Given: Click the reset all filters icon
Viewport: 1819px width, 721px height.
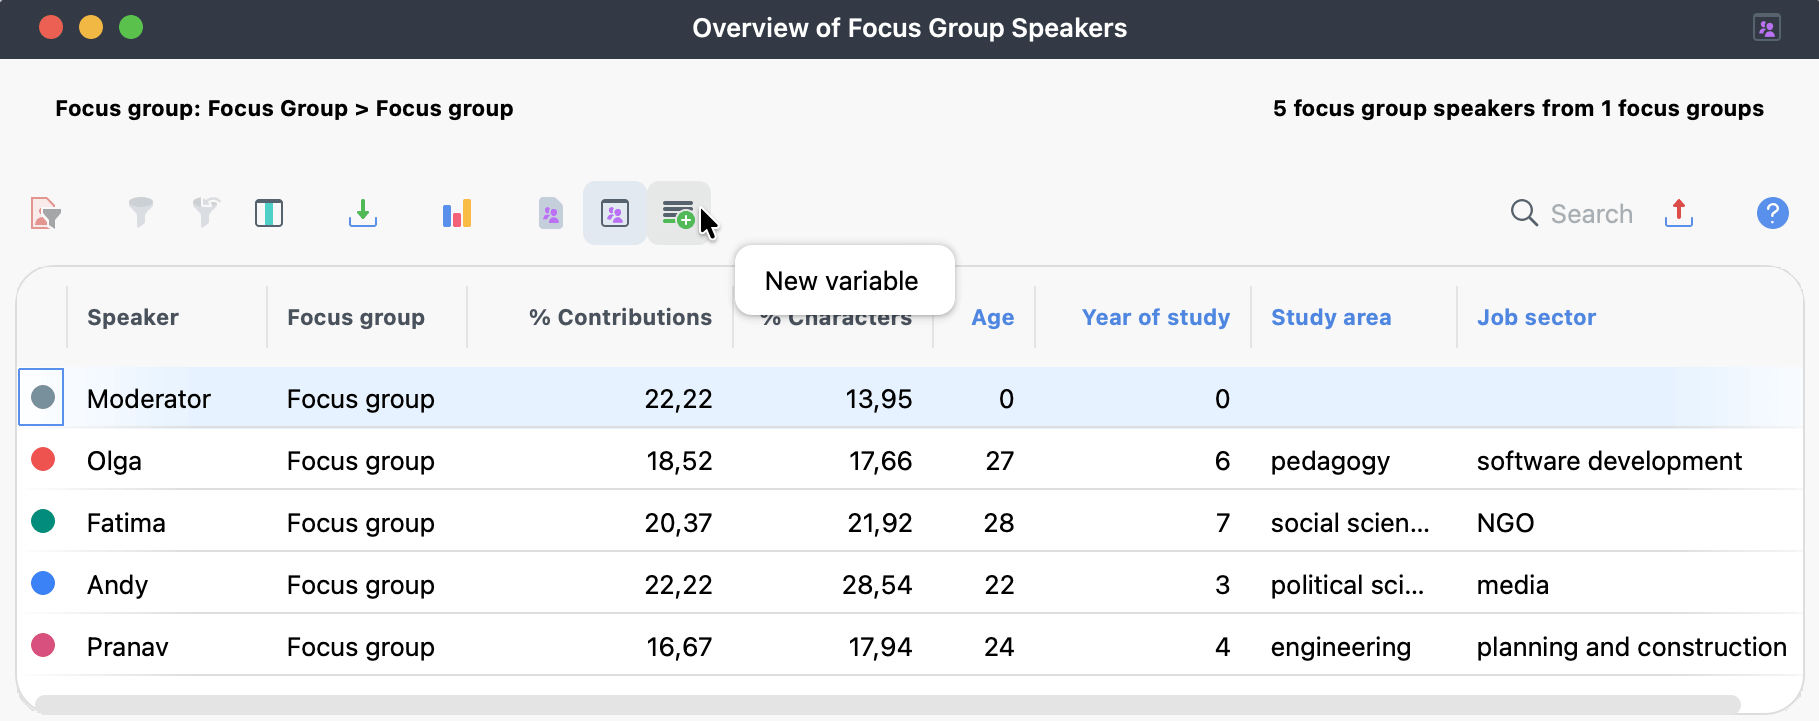Looking at the screenshot, I should [x=205, y=212].
